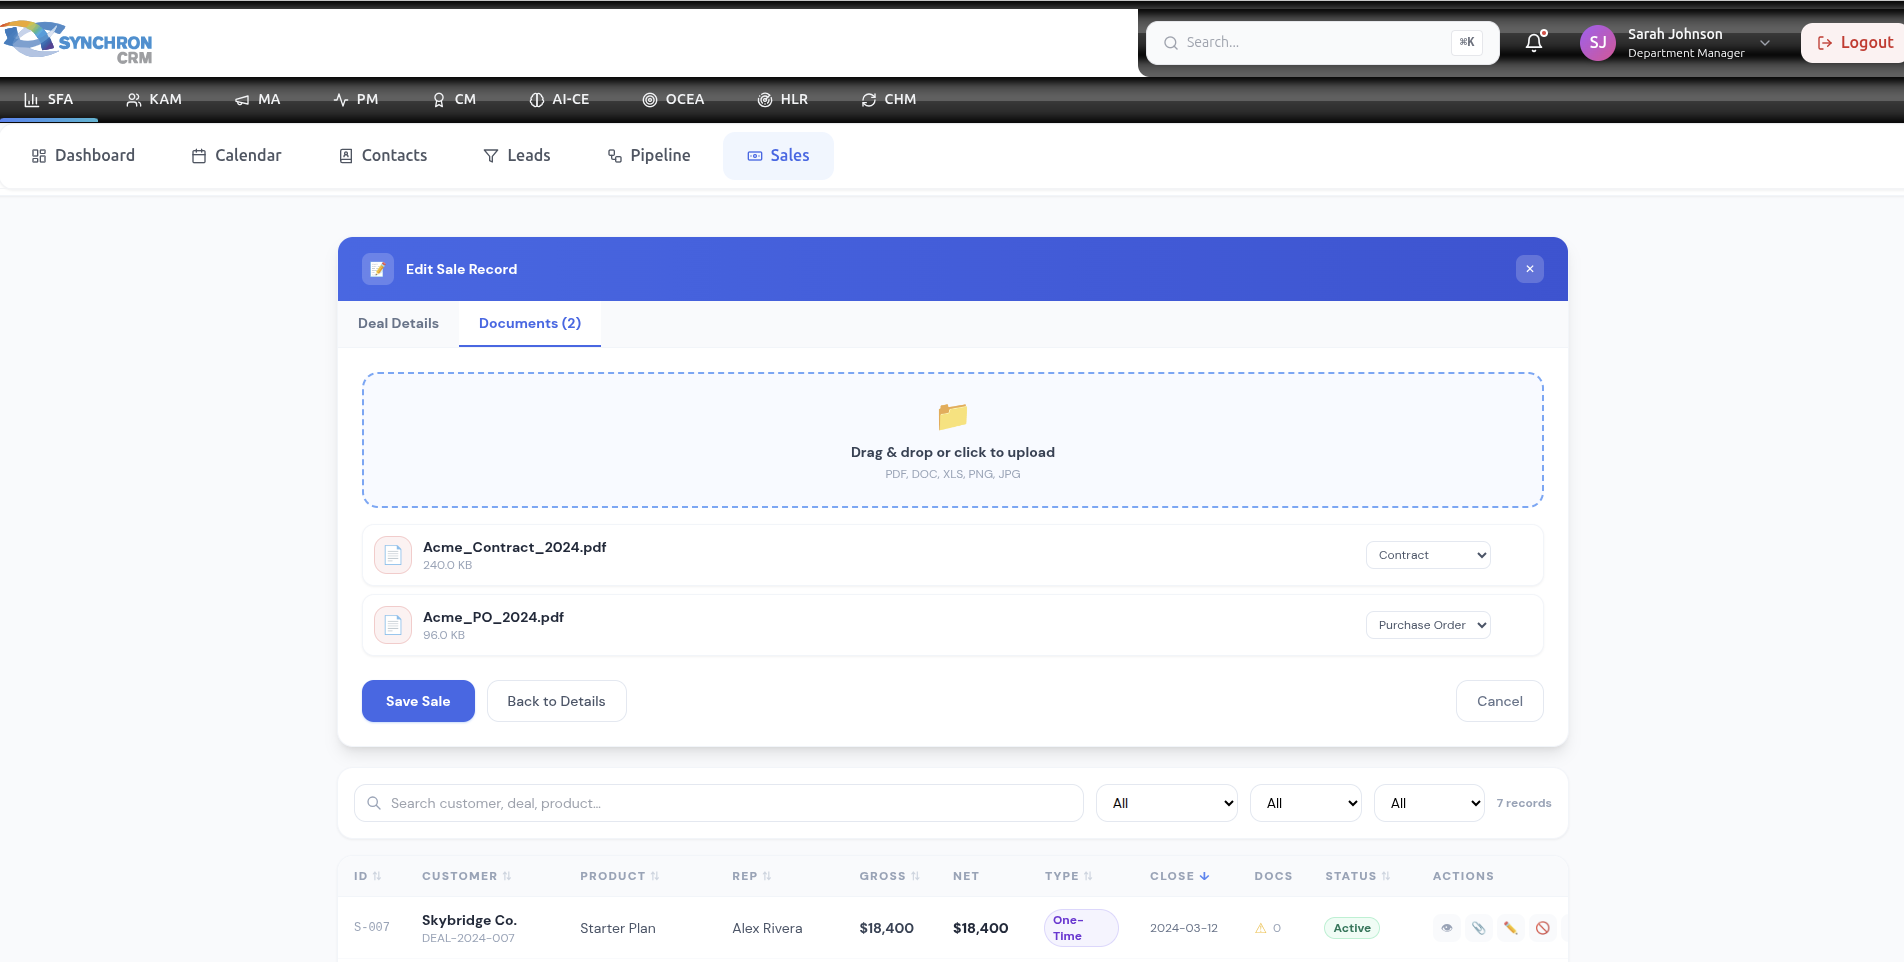Close the Edit Sale Record panel
Image resolution: width=1904 pixels, height=962 pixels.
(1530, 269)
